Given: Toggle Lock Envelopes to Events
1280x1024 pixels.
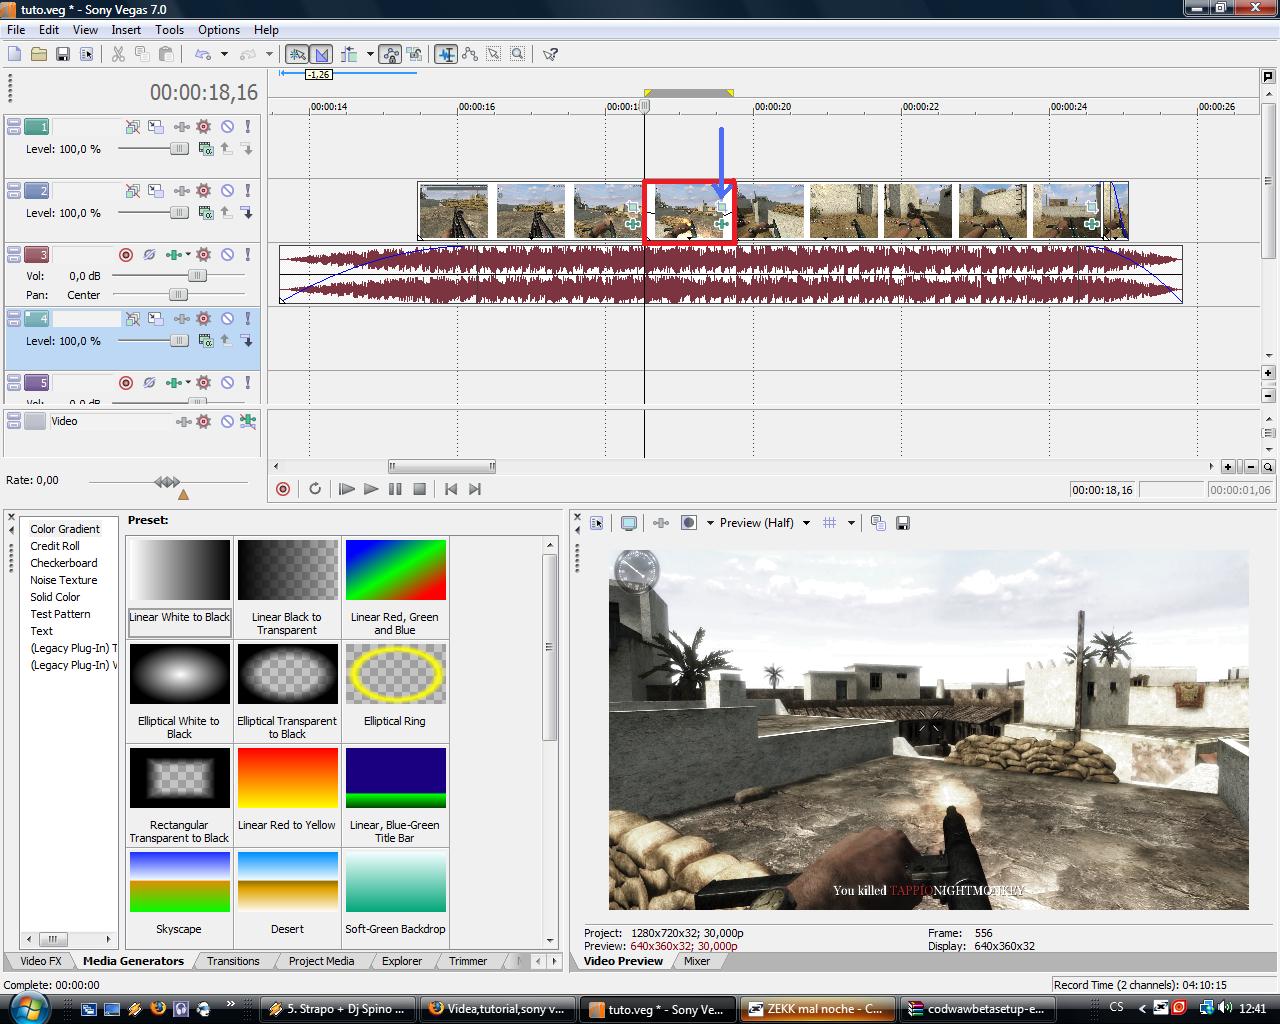Looking at the screenshot, I should (390, 54).
